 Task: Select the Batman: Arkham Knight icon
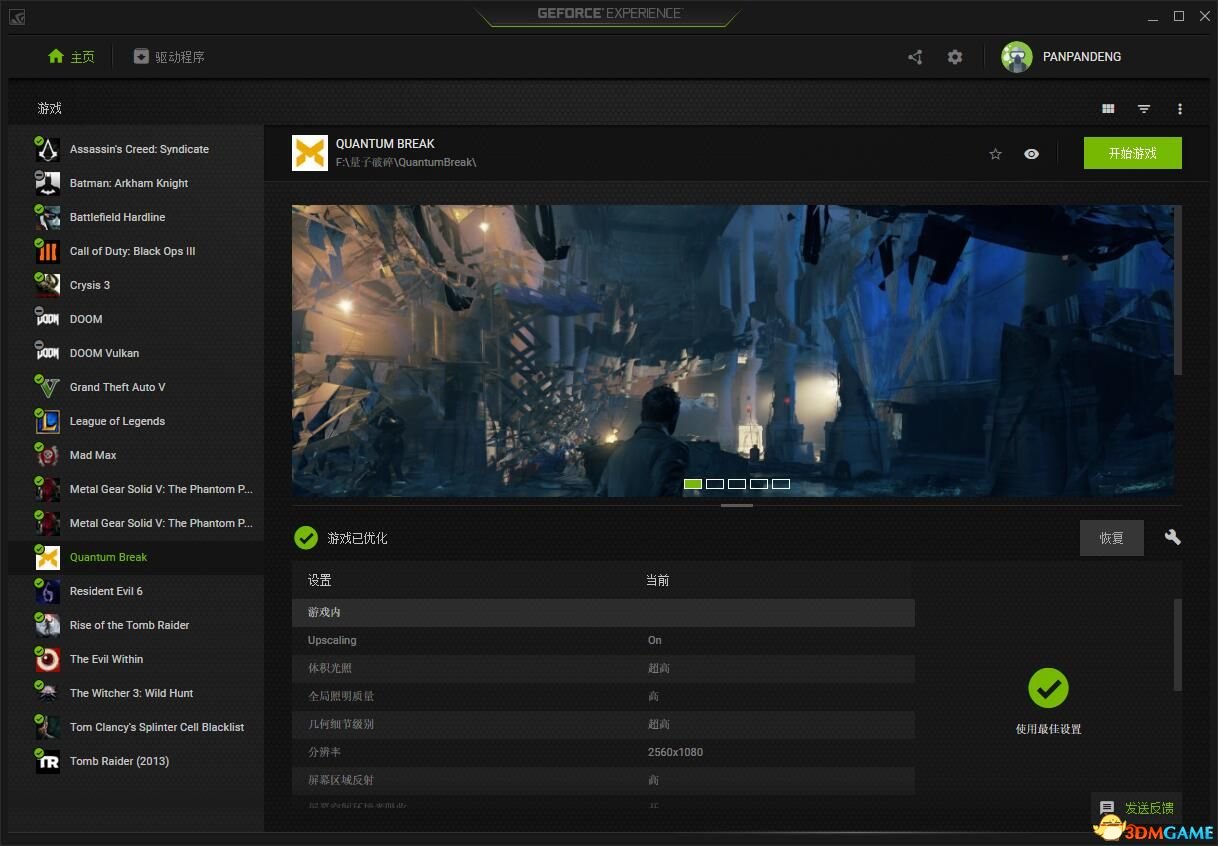pyautogui.click(x=47, y=183)
